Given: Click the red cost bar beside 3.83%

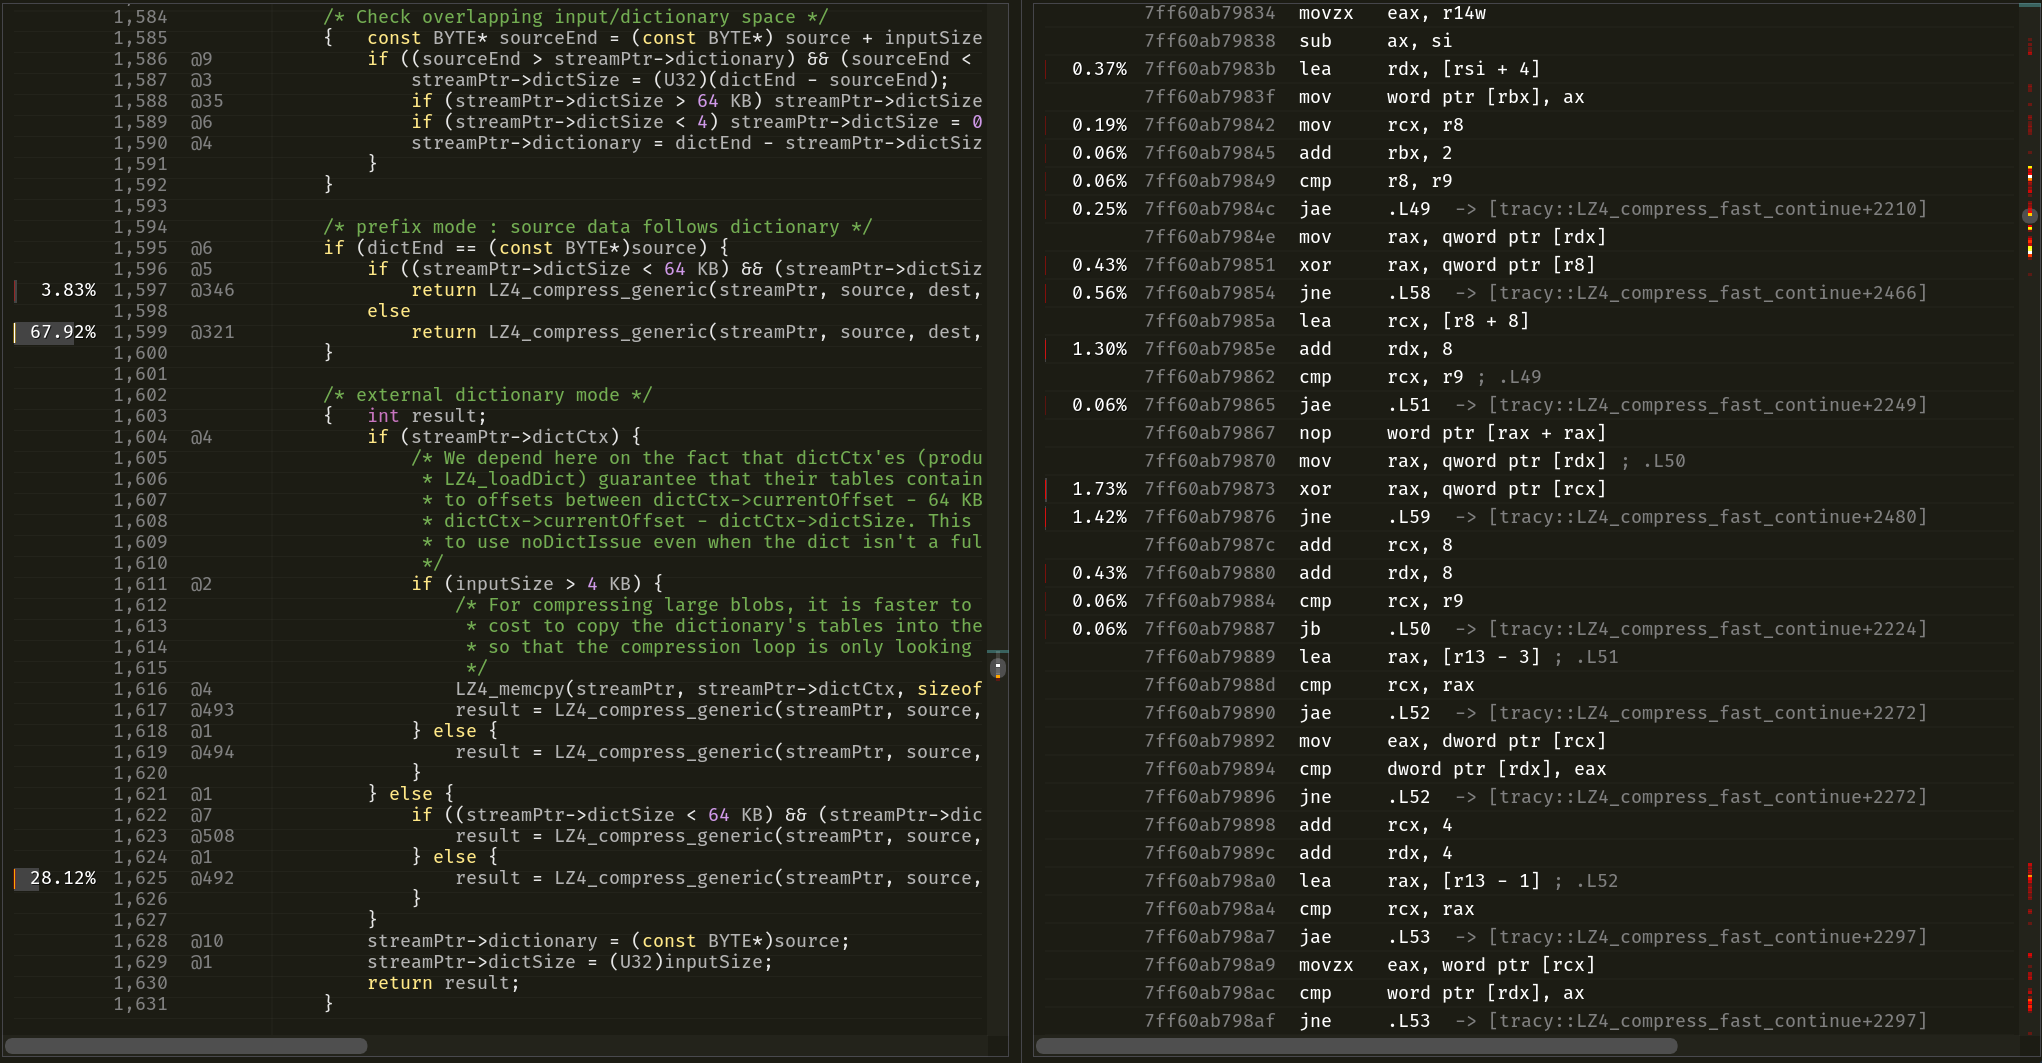Looking at the screenshot, I should [x=13, y=290].
